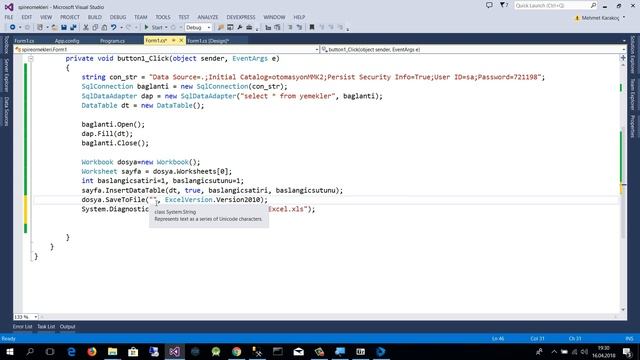Close the active Form1.cs* tab
The height and width of the screenshot is (360, 640).
(x=181, y=40)
